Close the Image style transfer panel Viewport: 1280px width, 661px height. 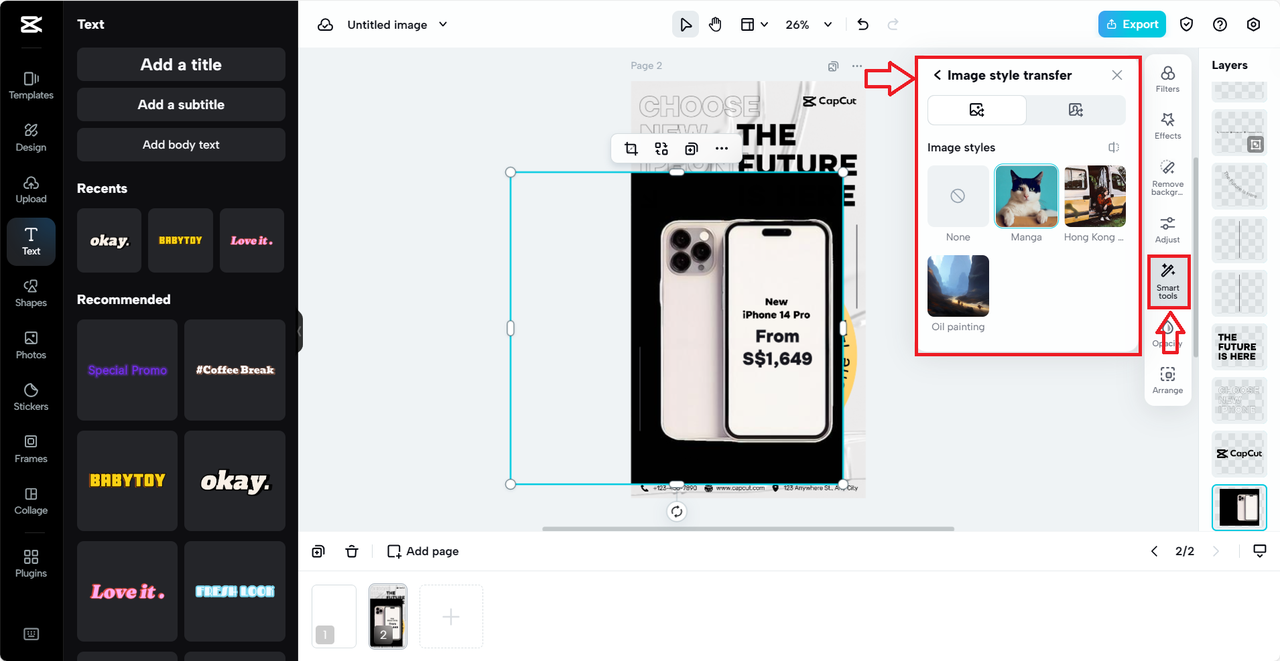click(1117, 75)
